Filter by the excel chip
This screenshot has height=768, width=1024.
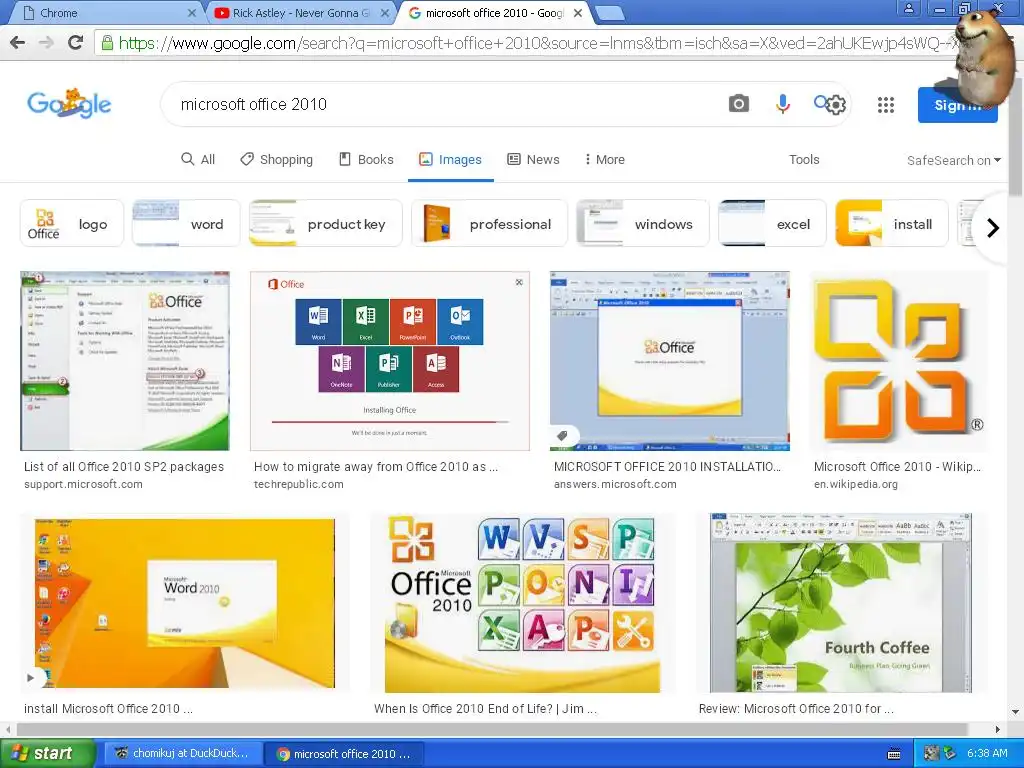tap(772, 223)
